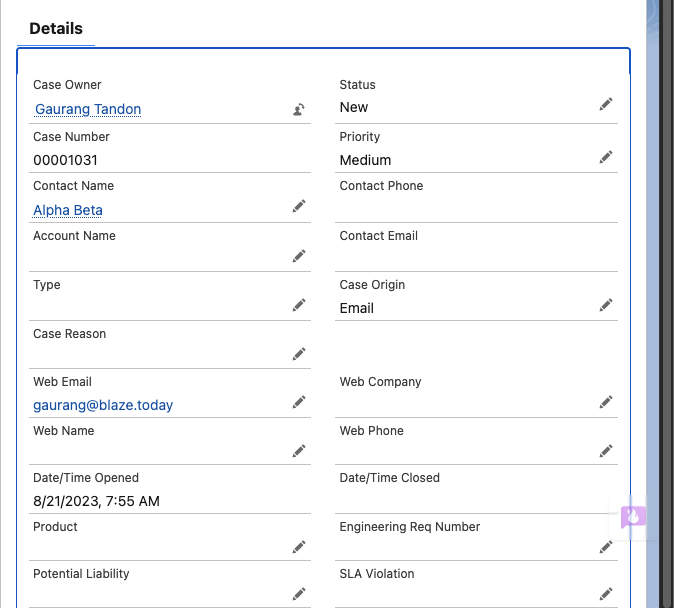Edit Engineering Req Number pencil icon

click(606, 547)
